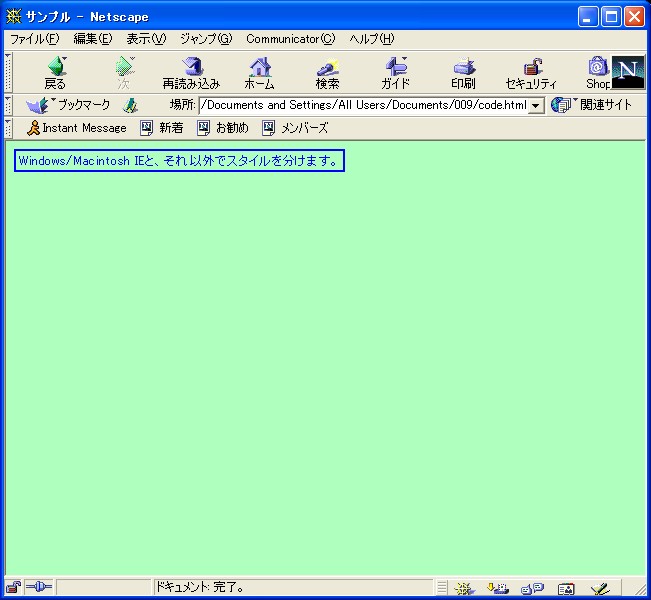Reload the page with 再読み込み

191,73
